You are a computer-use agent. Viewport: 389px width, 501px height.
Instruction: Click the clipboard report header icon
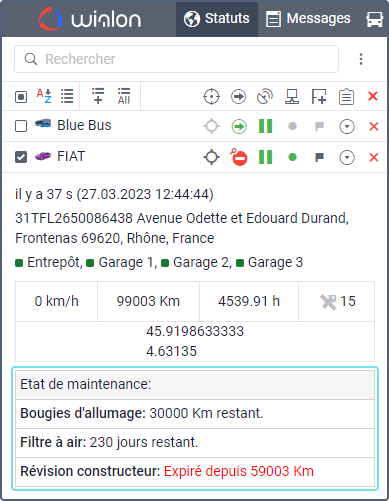pyautogui.click(x=346, y=97)
